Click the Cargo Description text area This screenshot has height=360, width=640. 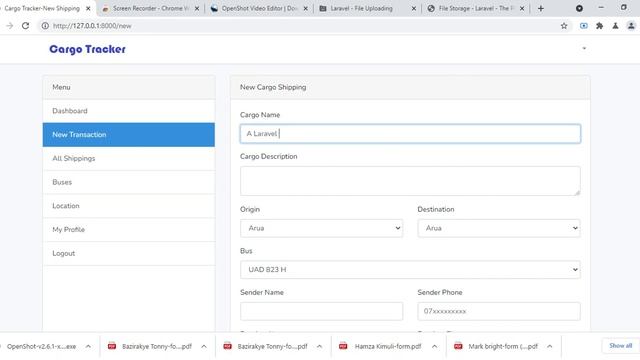coord(410,180)
